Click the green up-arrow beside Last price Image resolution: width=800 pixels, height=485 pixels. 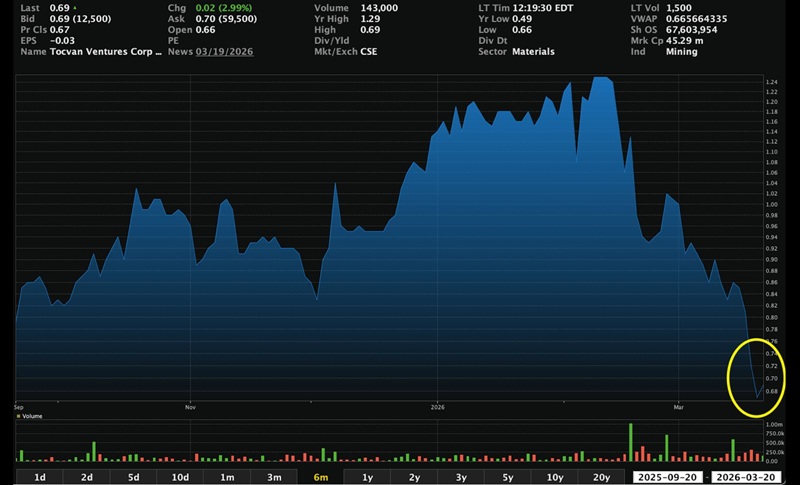(x=74, y=8)
